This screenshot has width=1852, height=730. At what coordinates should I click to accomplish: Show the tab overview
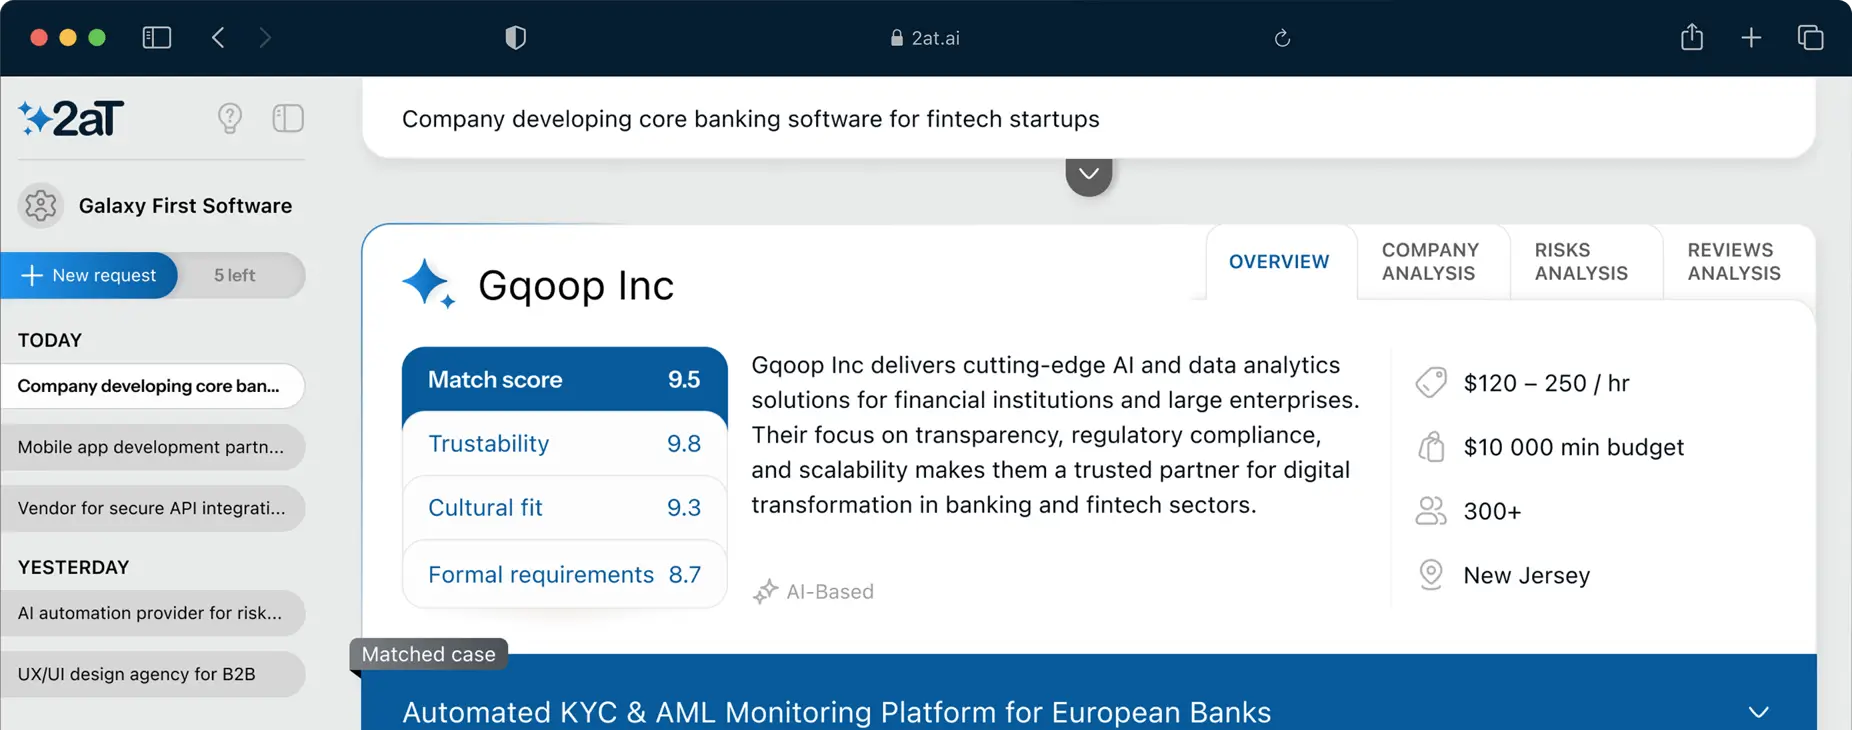(x=1810, y=38)
